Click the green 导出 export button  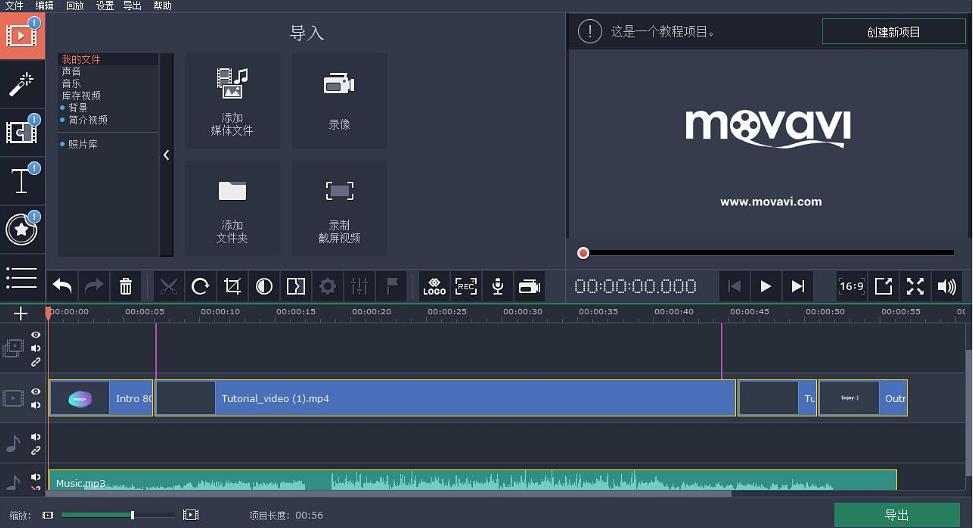coord(897,515)
